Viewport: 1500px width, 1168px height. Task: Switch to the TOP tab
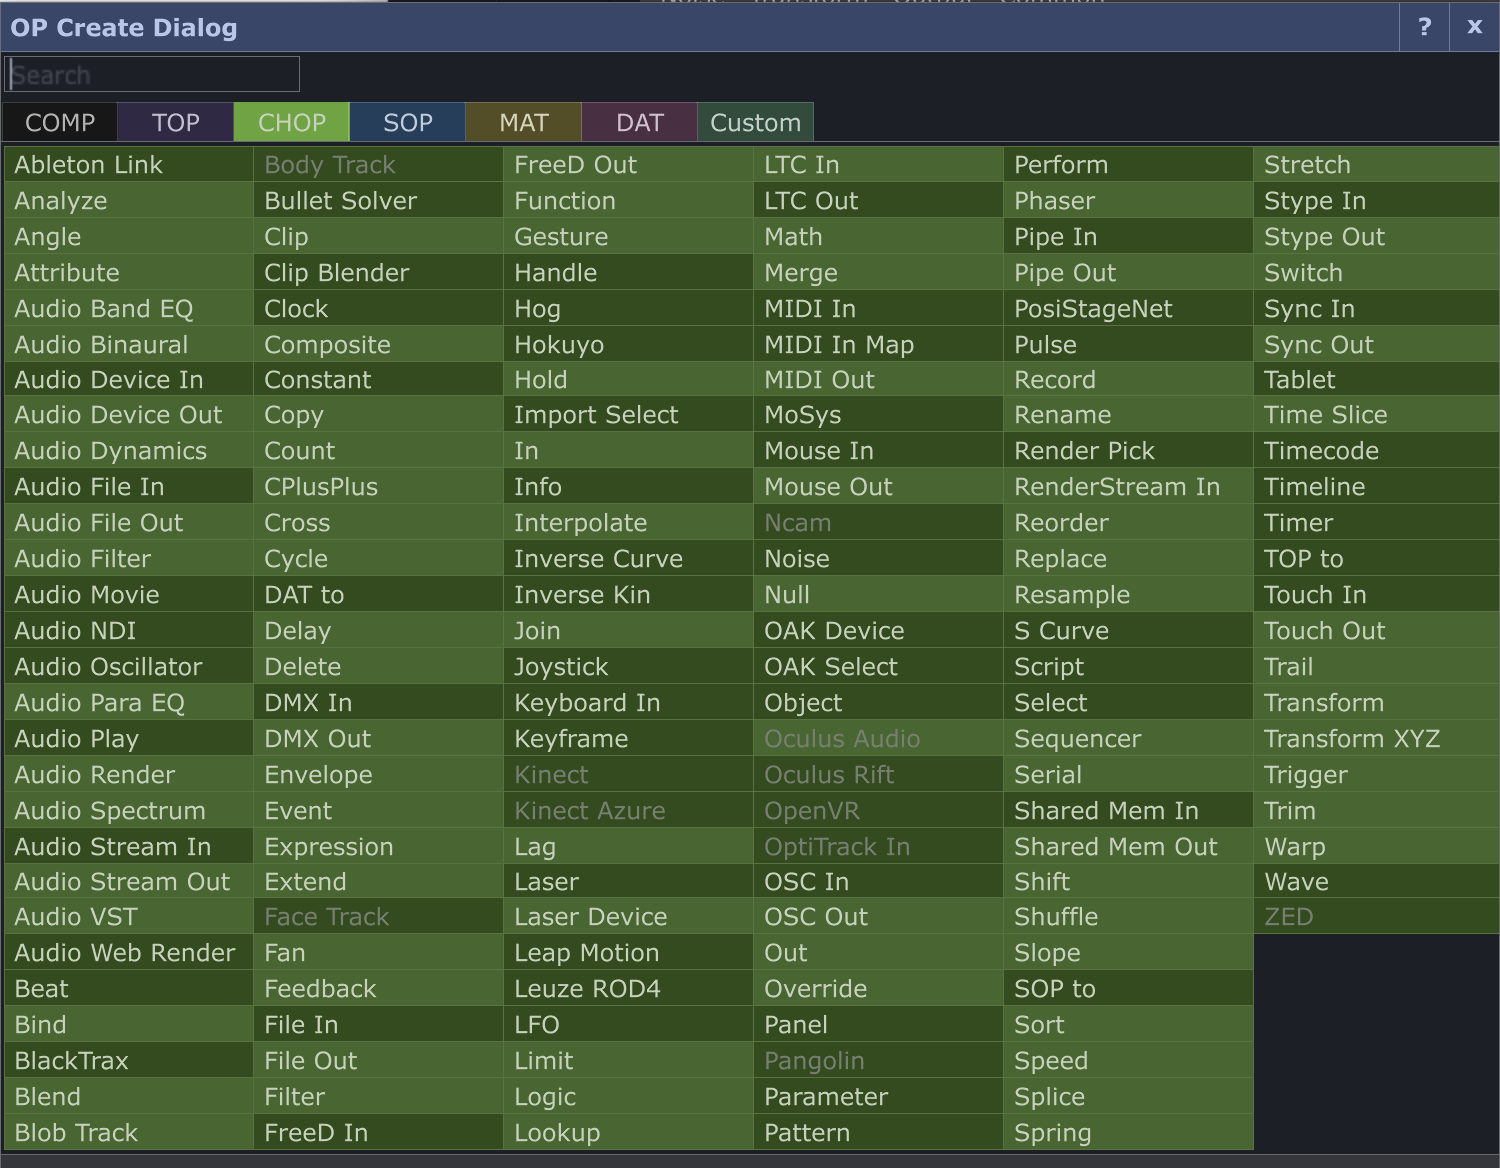pos(176,122)
